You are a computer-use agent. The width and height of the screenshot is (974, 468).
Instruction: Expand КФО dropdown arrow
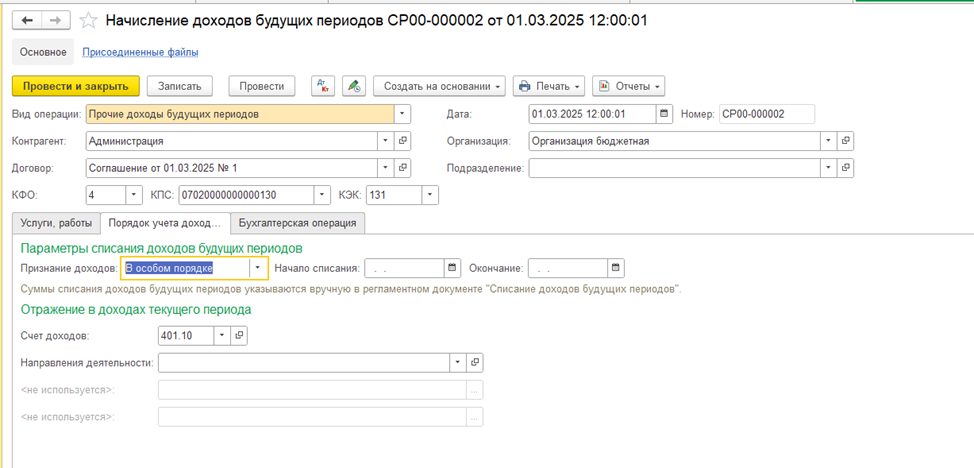coord(134,195)
